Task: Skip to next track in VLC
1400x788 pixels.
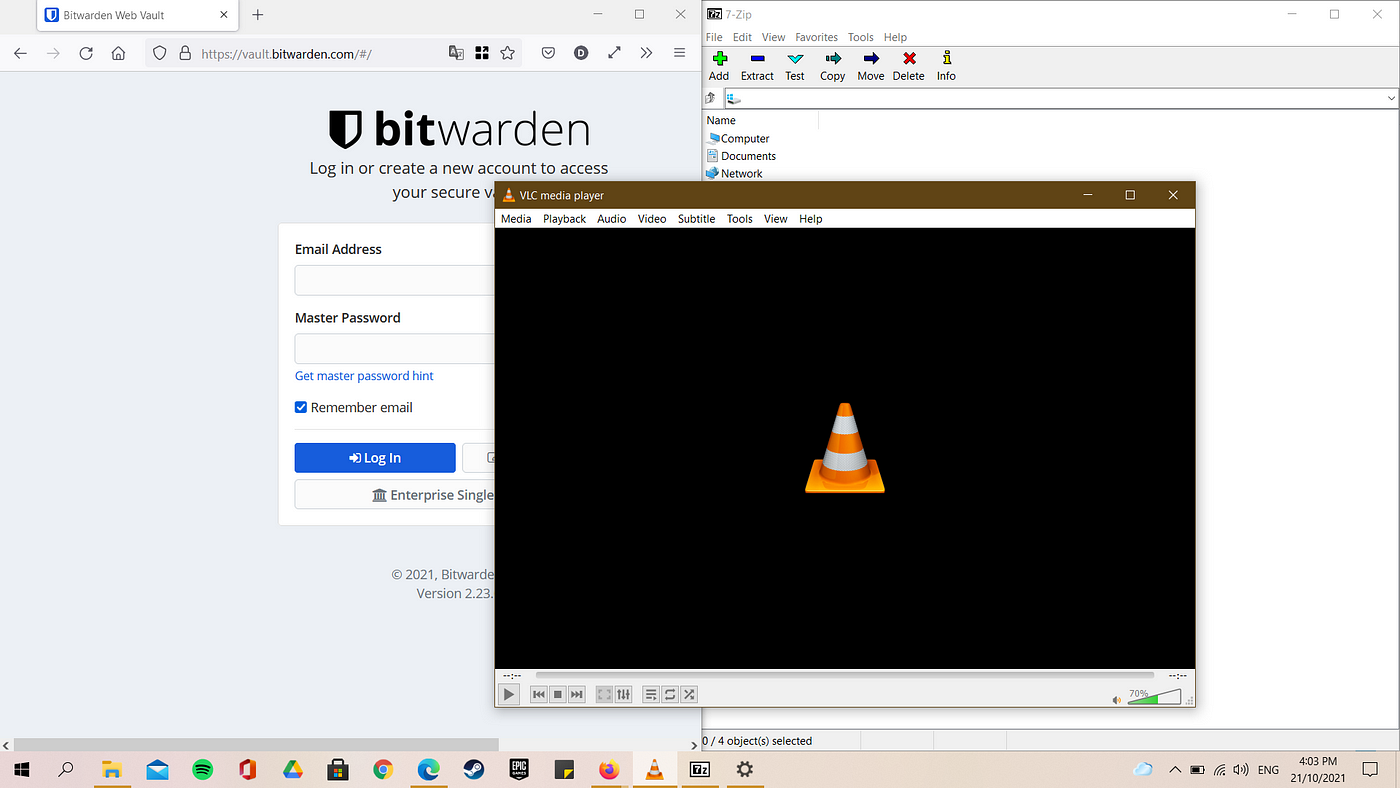Action: (577, 694)
